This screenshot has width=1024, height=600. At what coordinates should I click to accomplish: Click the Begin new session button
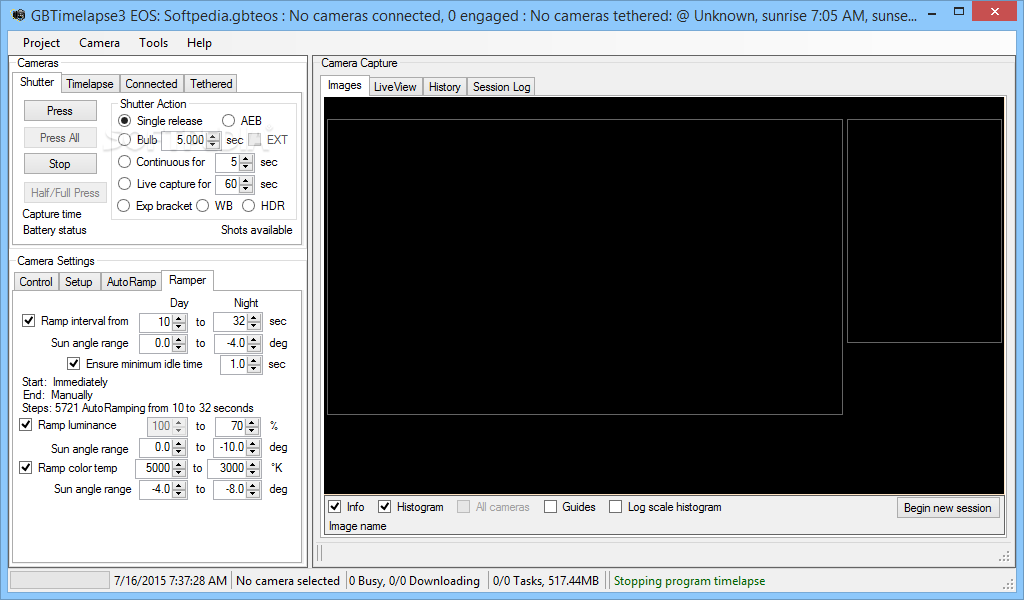(948, 508)
